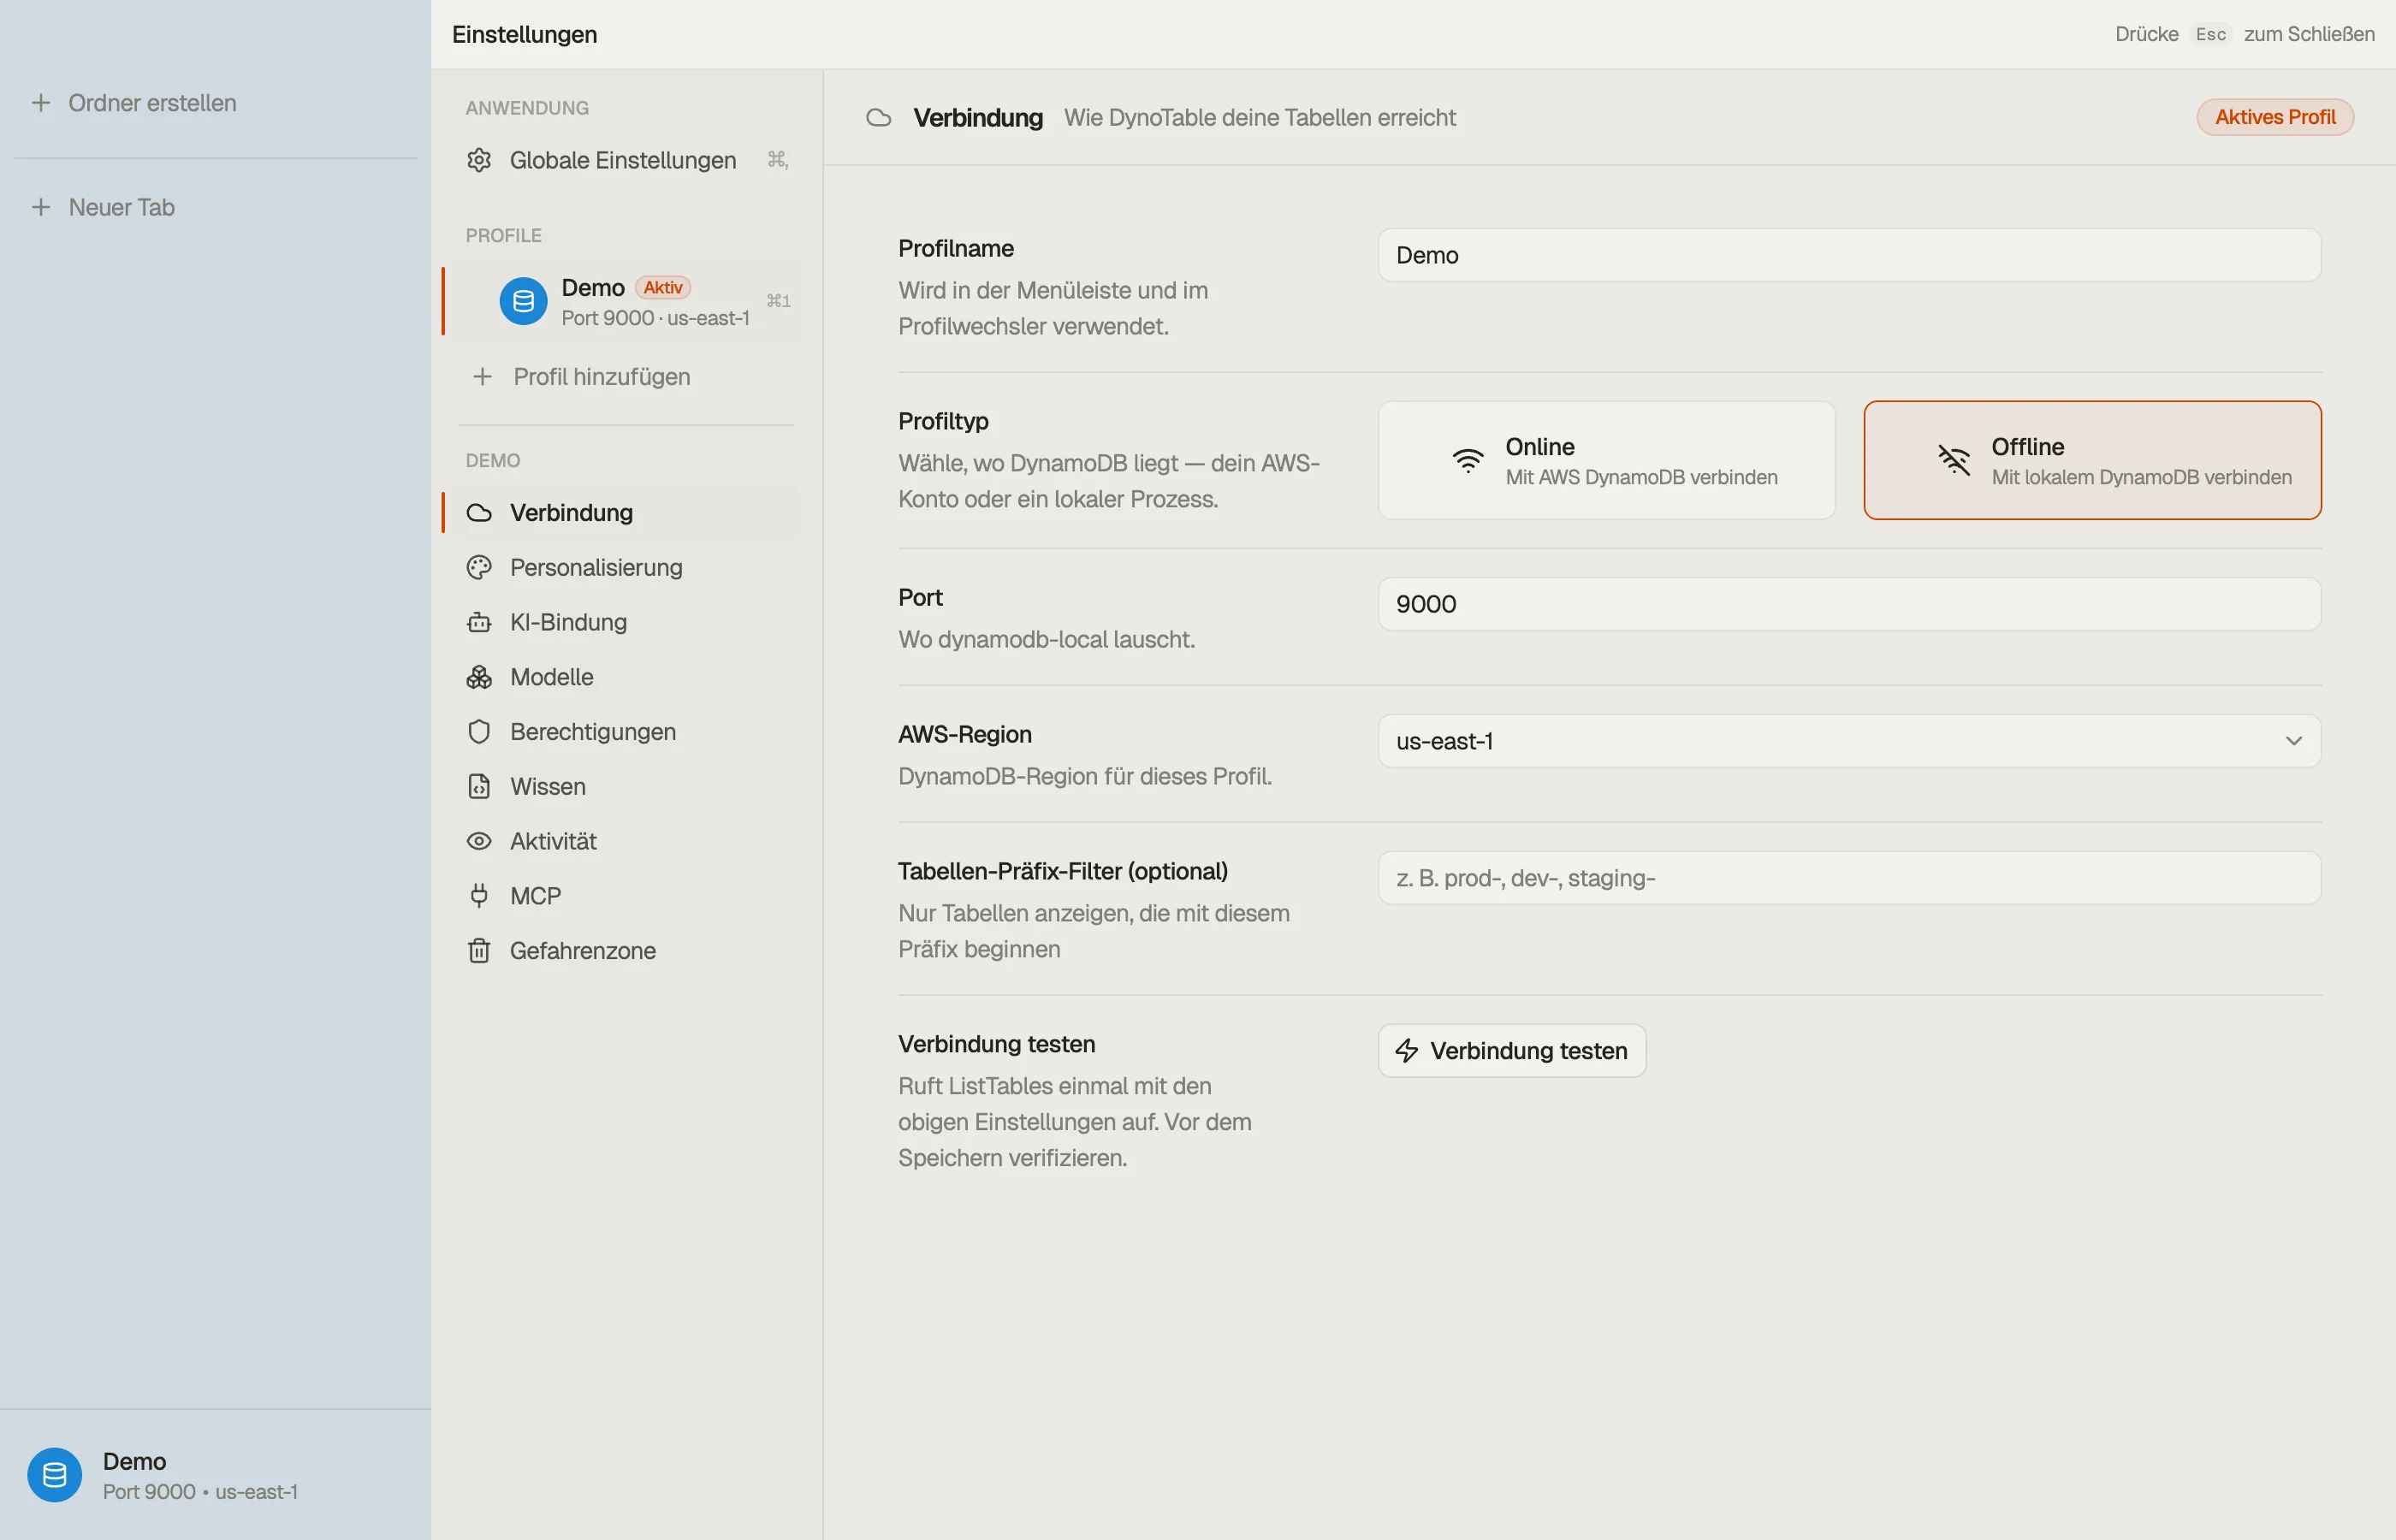Click the Esc key hint to close settings
This screenshot has height=1540, width=2396.
(x=2211, y=34)
